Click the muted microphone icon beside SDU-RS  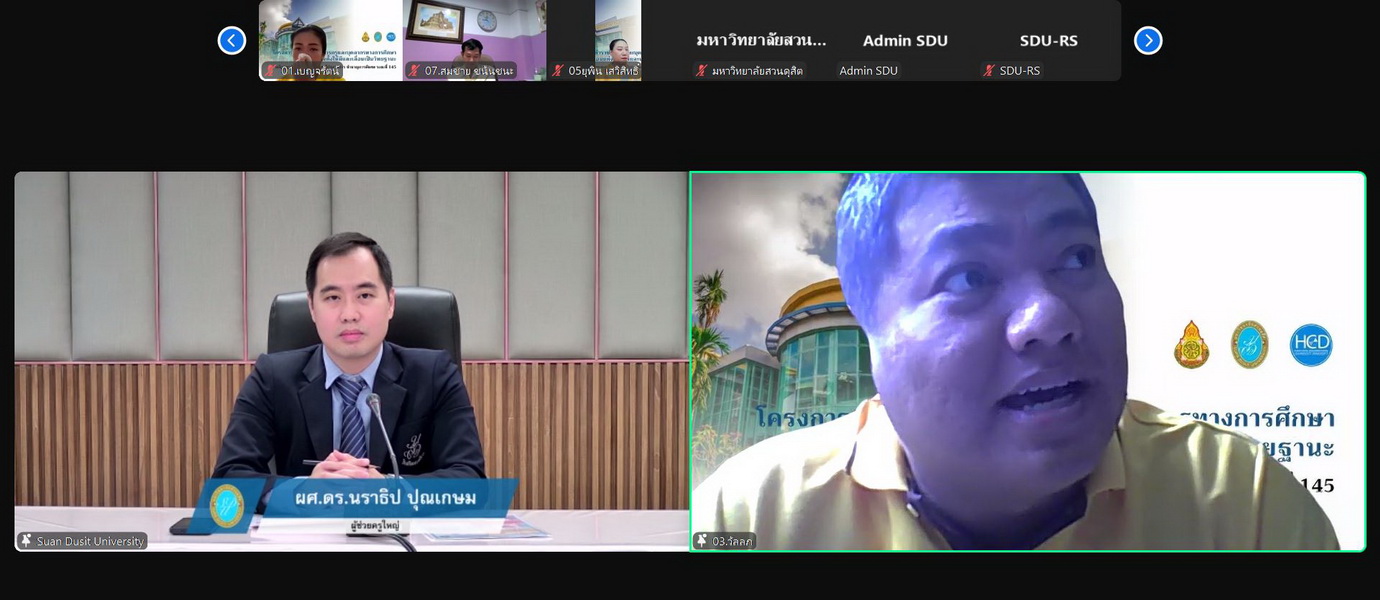pyautogui.click(x=989, y=71)
